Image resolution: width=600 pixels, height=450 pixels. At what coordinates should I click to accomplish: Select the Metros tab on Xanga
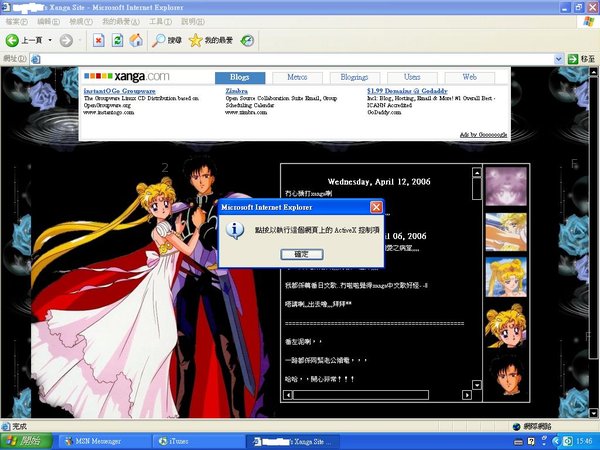pos(297,77)
